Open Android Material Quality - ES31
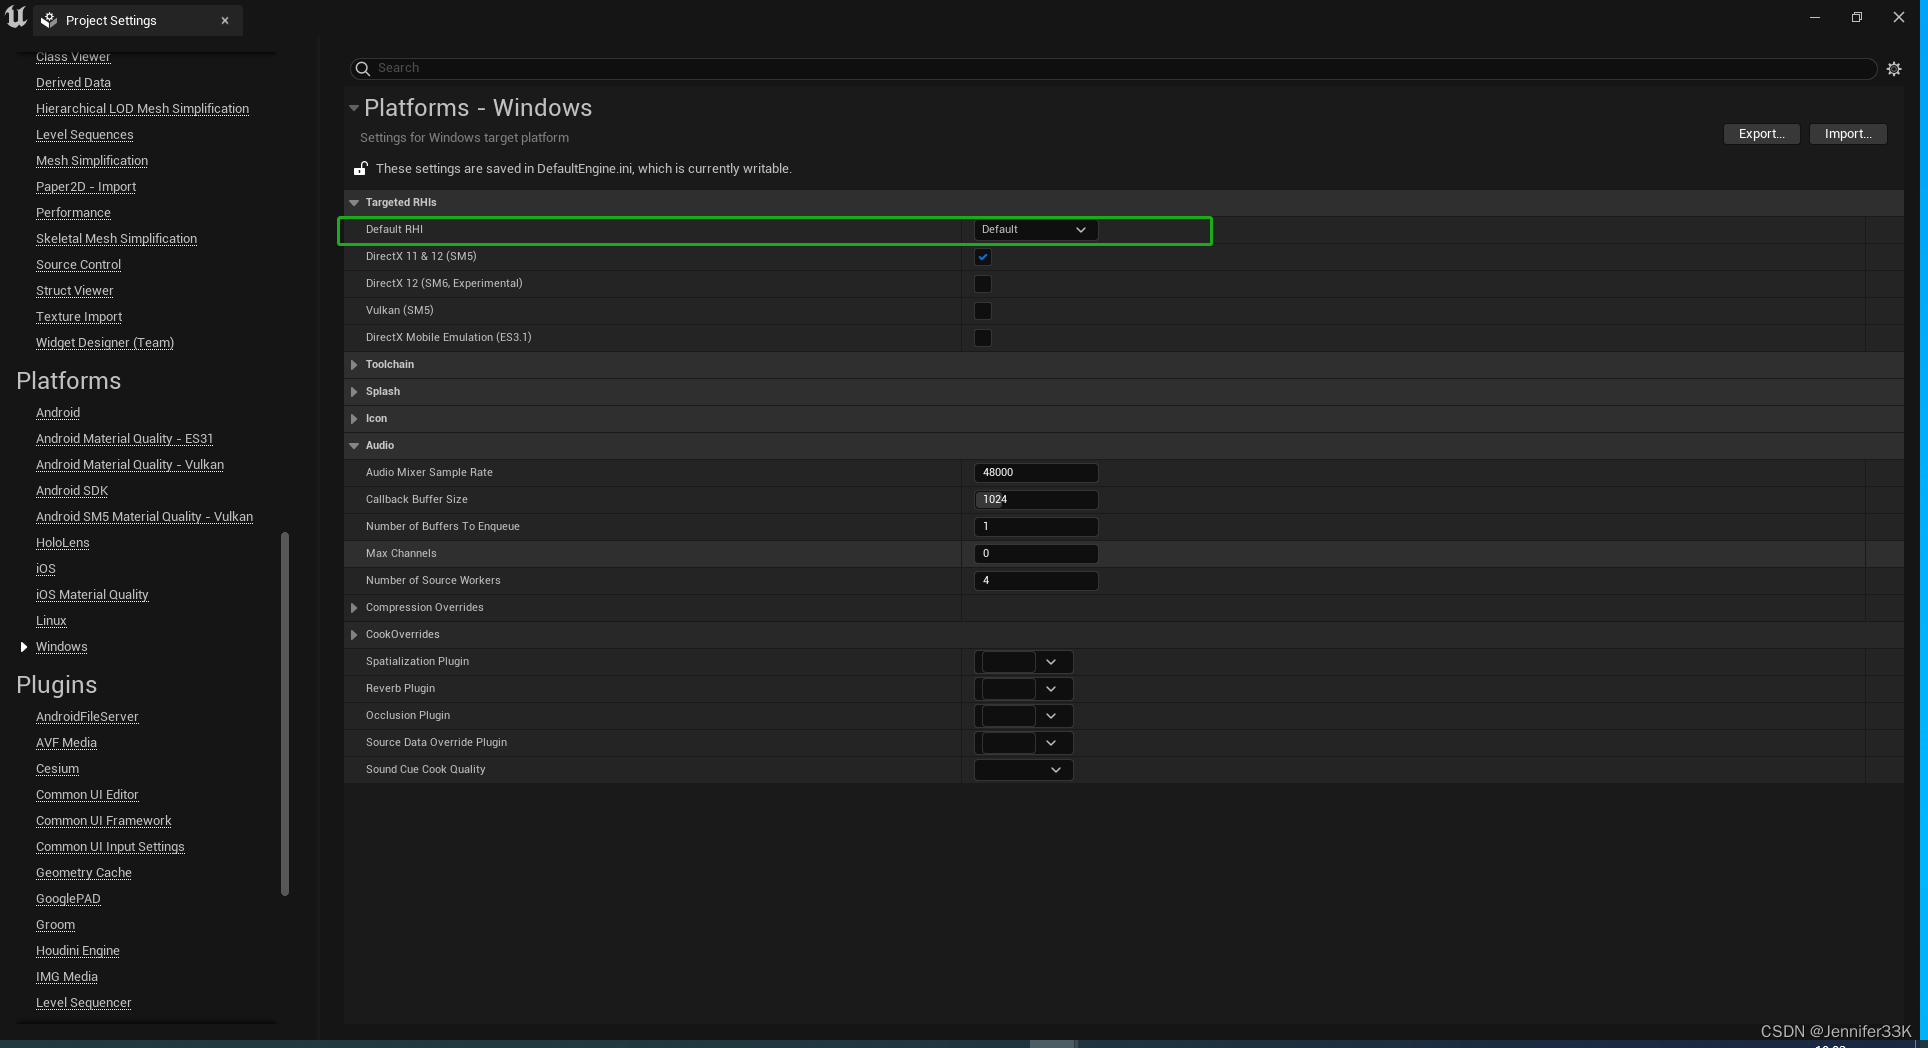The height and width of the screenshot is (1048, 1928). pyautogui.click(x=124, y=439)
